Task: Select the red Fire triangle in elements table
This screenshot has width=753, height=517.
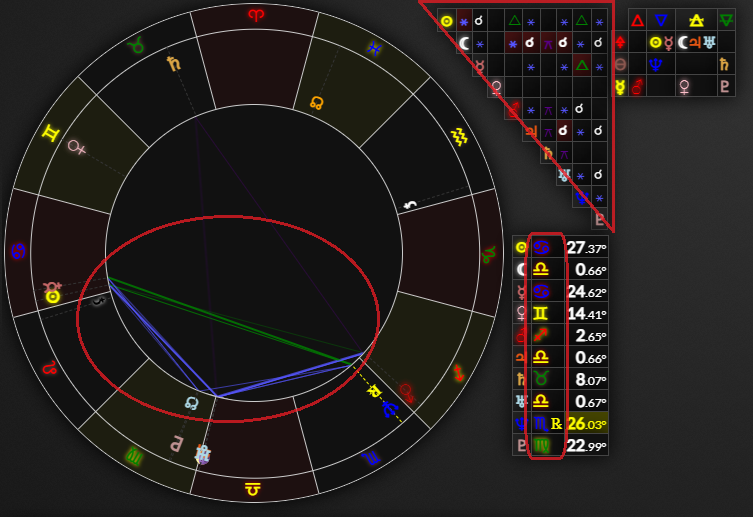Action: pyautogui.click(x=637, y=20)
